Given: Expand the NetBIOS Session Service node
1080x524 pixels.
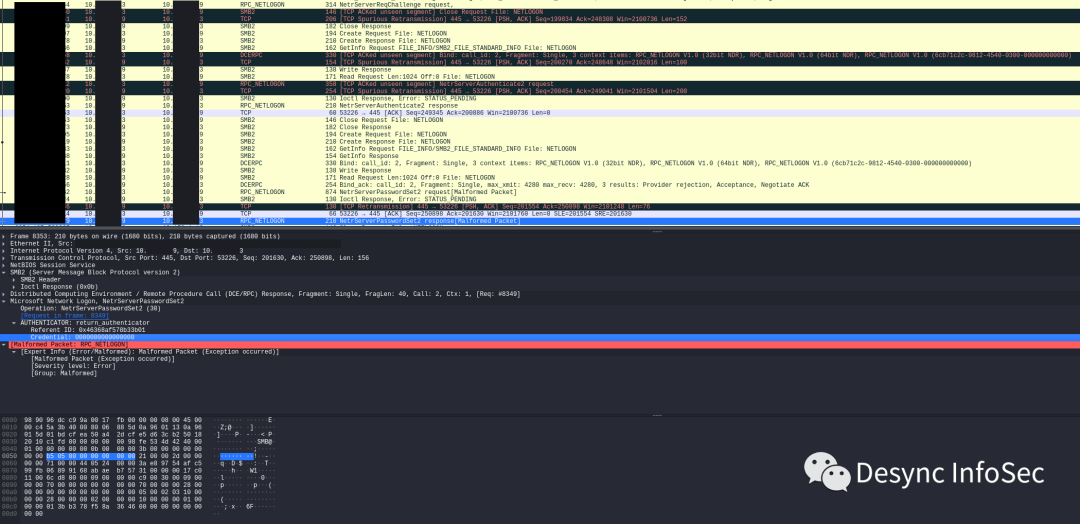Looking at the screenshot, I should click(x=4, y=265).
